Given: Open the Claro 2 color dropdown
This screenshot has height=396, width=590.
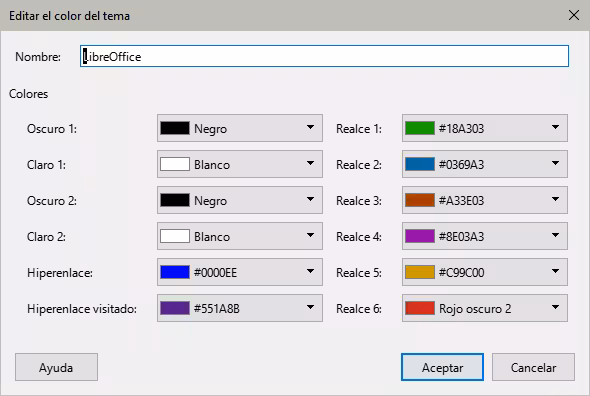Looking at the screenshot, I should (240, 236).
